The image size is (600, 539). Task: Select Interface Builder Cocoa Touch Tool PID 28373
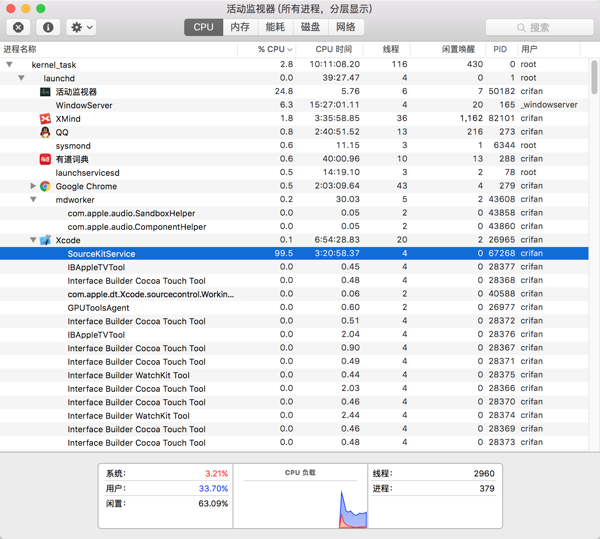[294, 442]
